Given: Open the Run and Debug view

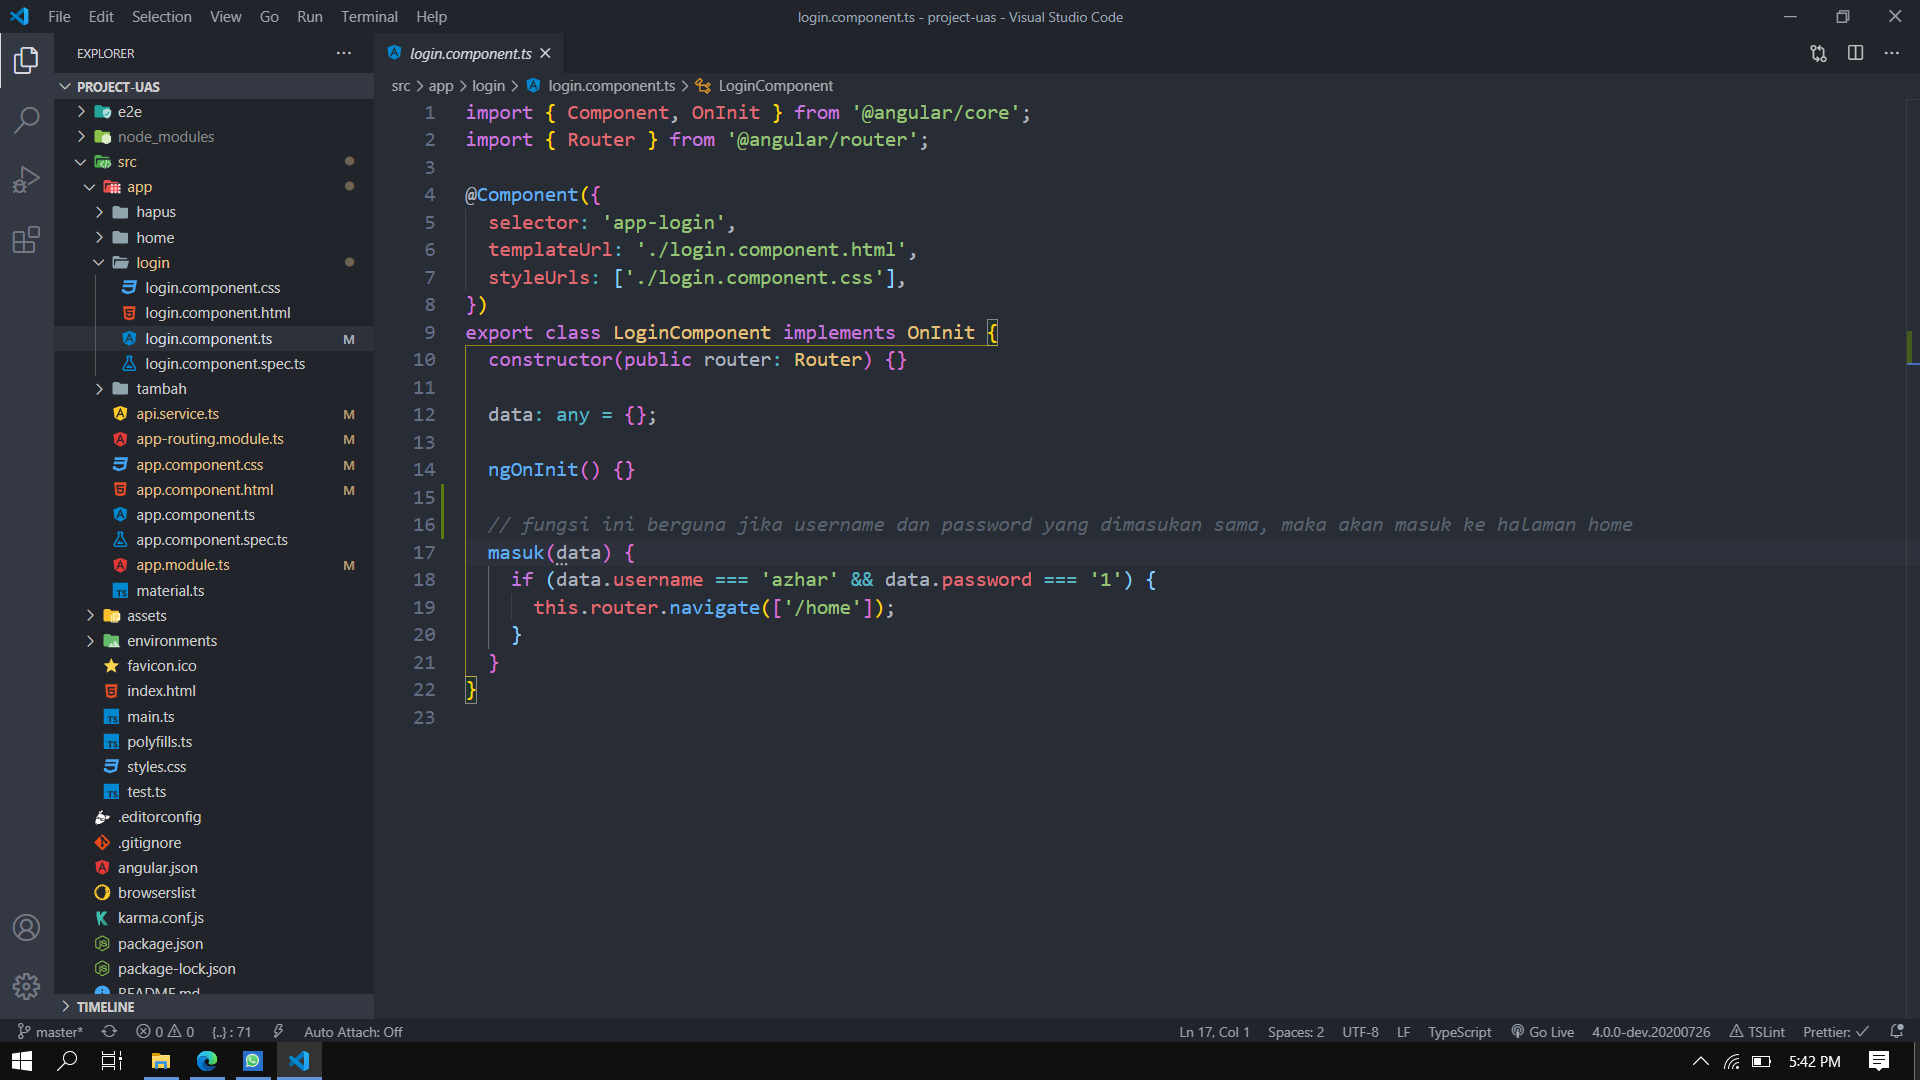Looking at the screenshot, I should tap(27, 180).
